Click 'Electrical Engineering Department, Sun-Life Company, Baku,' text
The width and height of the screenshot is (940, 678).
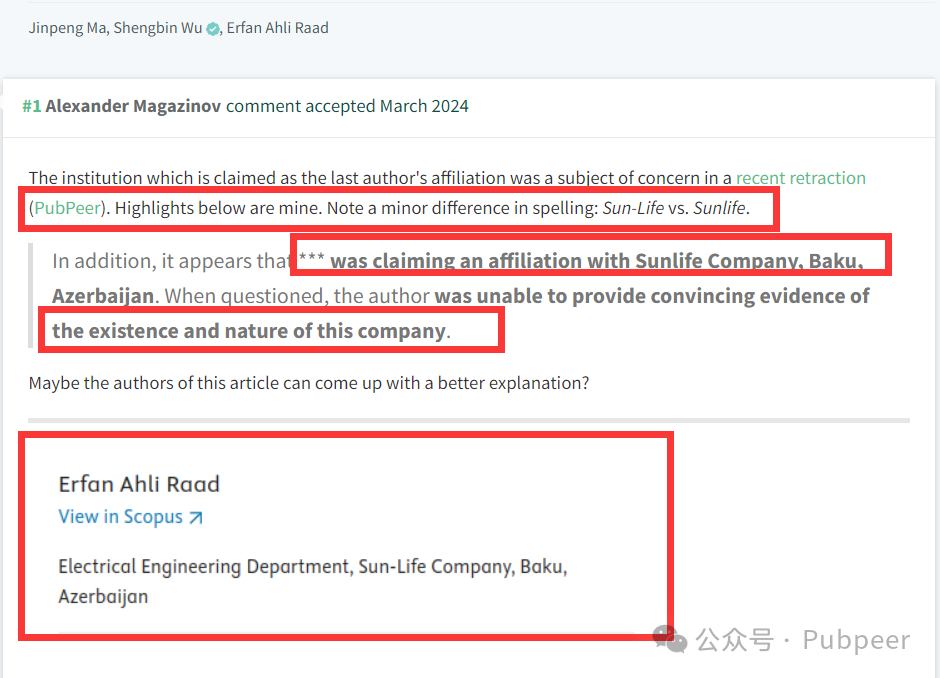(313, 566)
